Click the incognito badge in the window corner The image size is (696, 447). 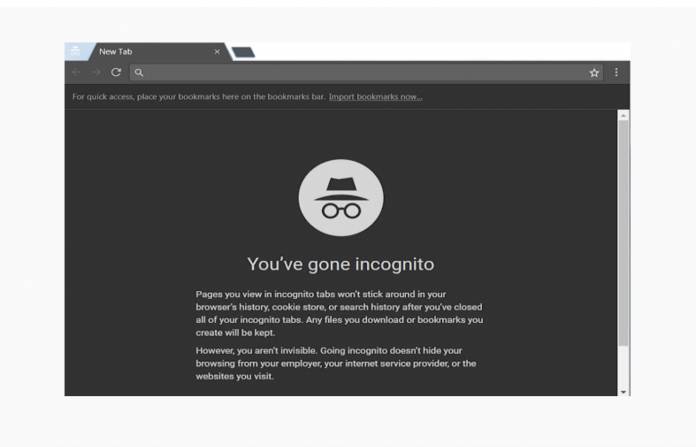tap(76, 51)
